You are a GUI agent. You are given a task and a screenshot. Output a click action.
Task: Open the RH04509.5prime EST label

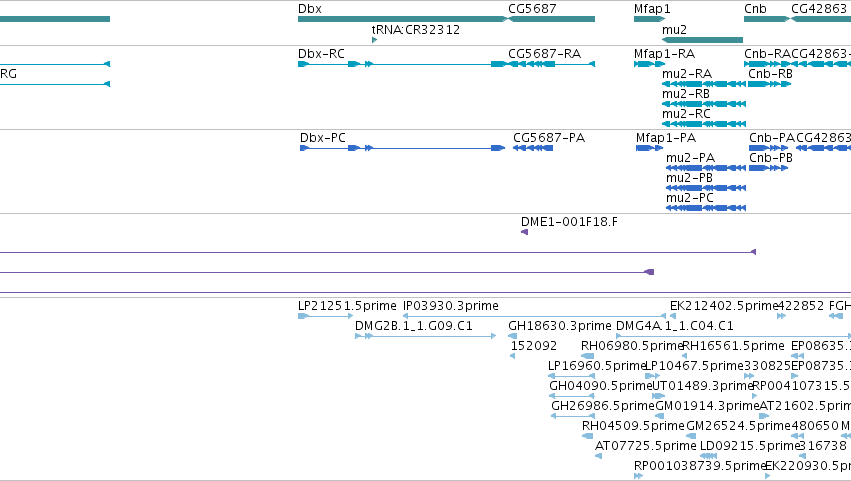click(633, 427)
